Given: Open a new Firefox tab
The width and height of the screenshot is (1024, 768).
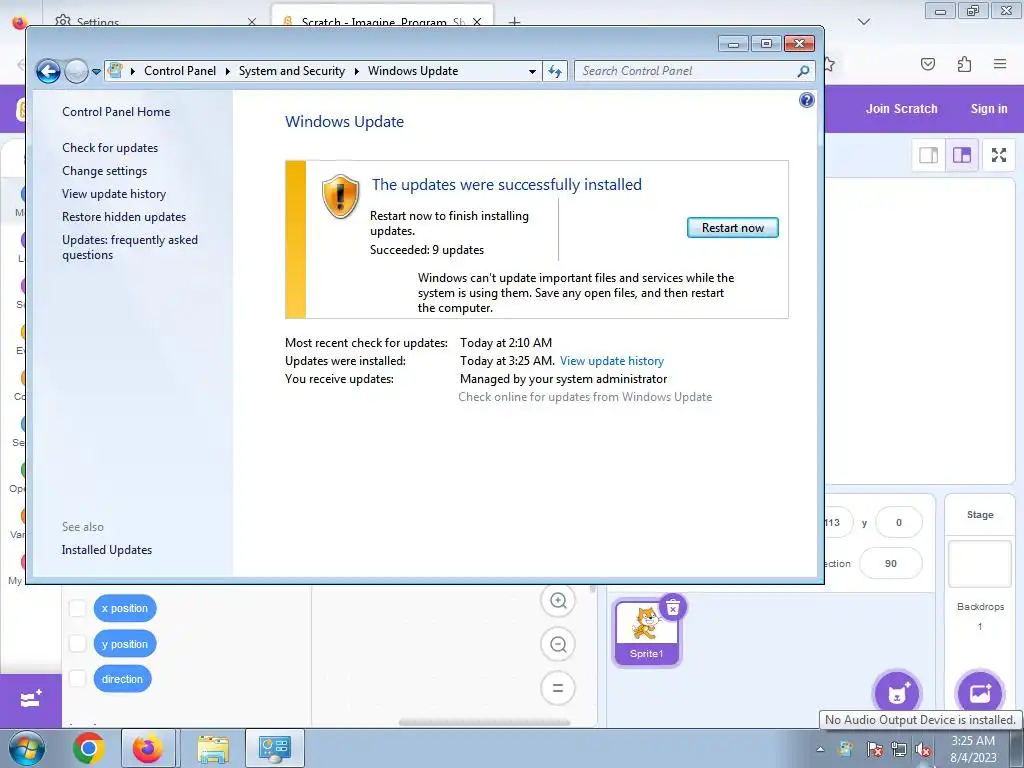Looking at the screenshot, I should pos(515,22).
